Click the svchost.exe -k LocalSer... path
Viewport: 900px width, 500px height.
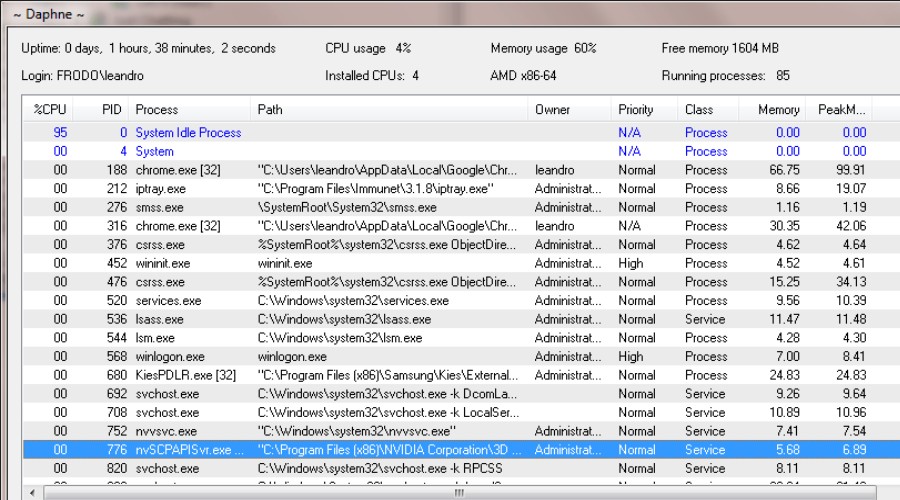[389, 413]
